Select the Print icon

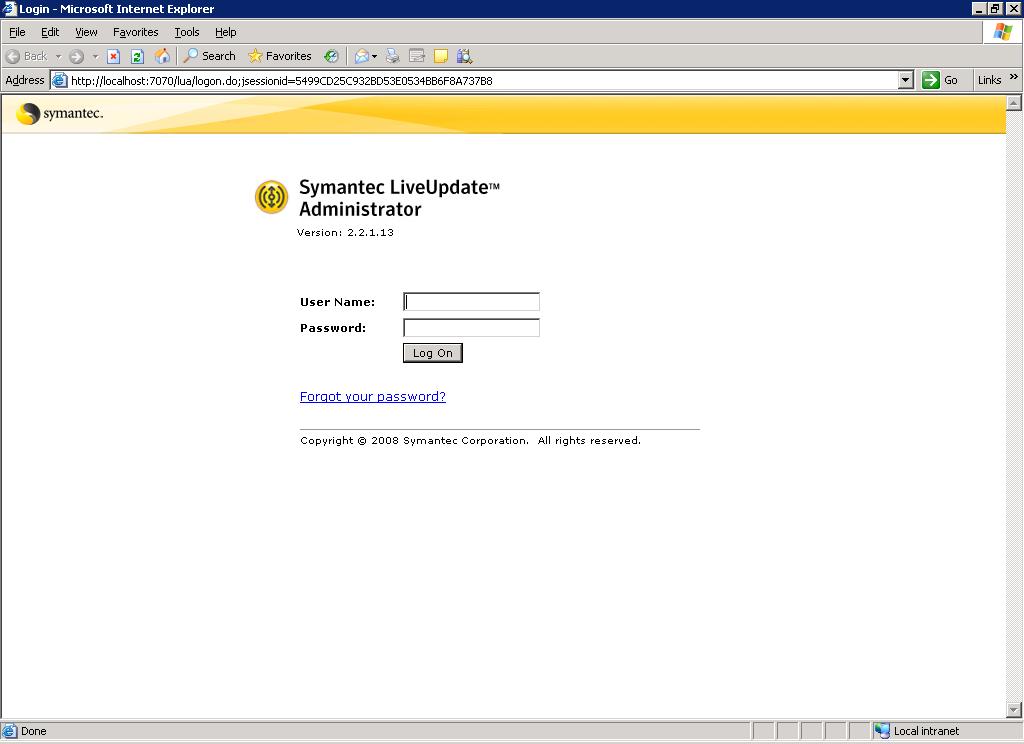(392, 56)
